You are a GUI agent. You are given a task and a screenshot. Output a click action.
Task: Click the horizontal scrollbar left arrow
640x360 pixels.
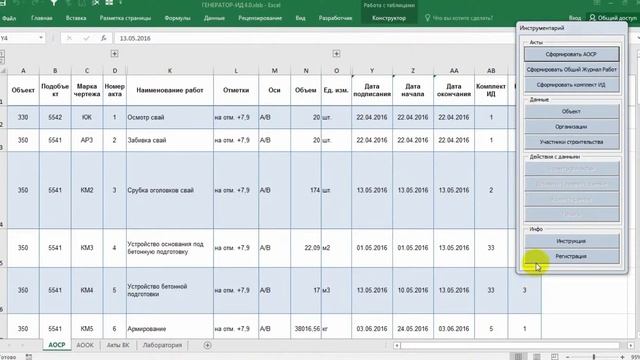tap(397, 346)
